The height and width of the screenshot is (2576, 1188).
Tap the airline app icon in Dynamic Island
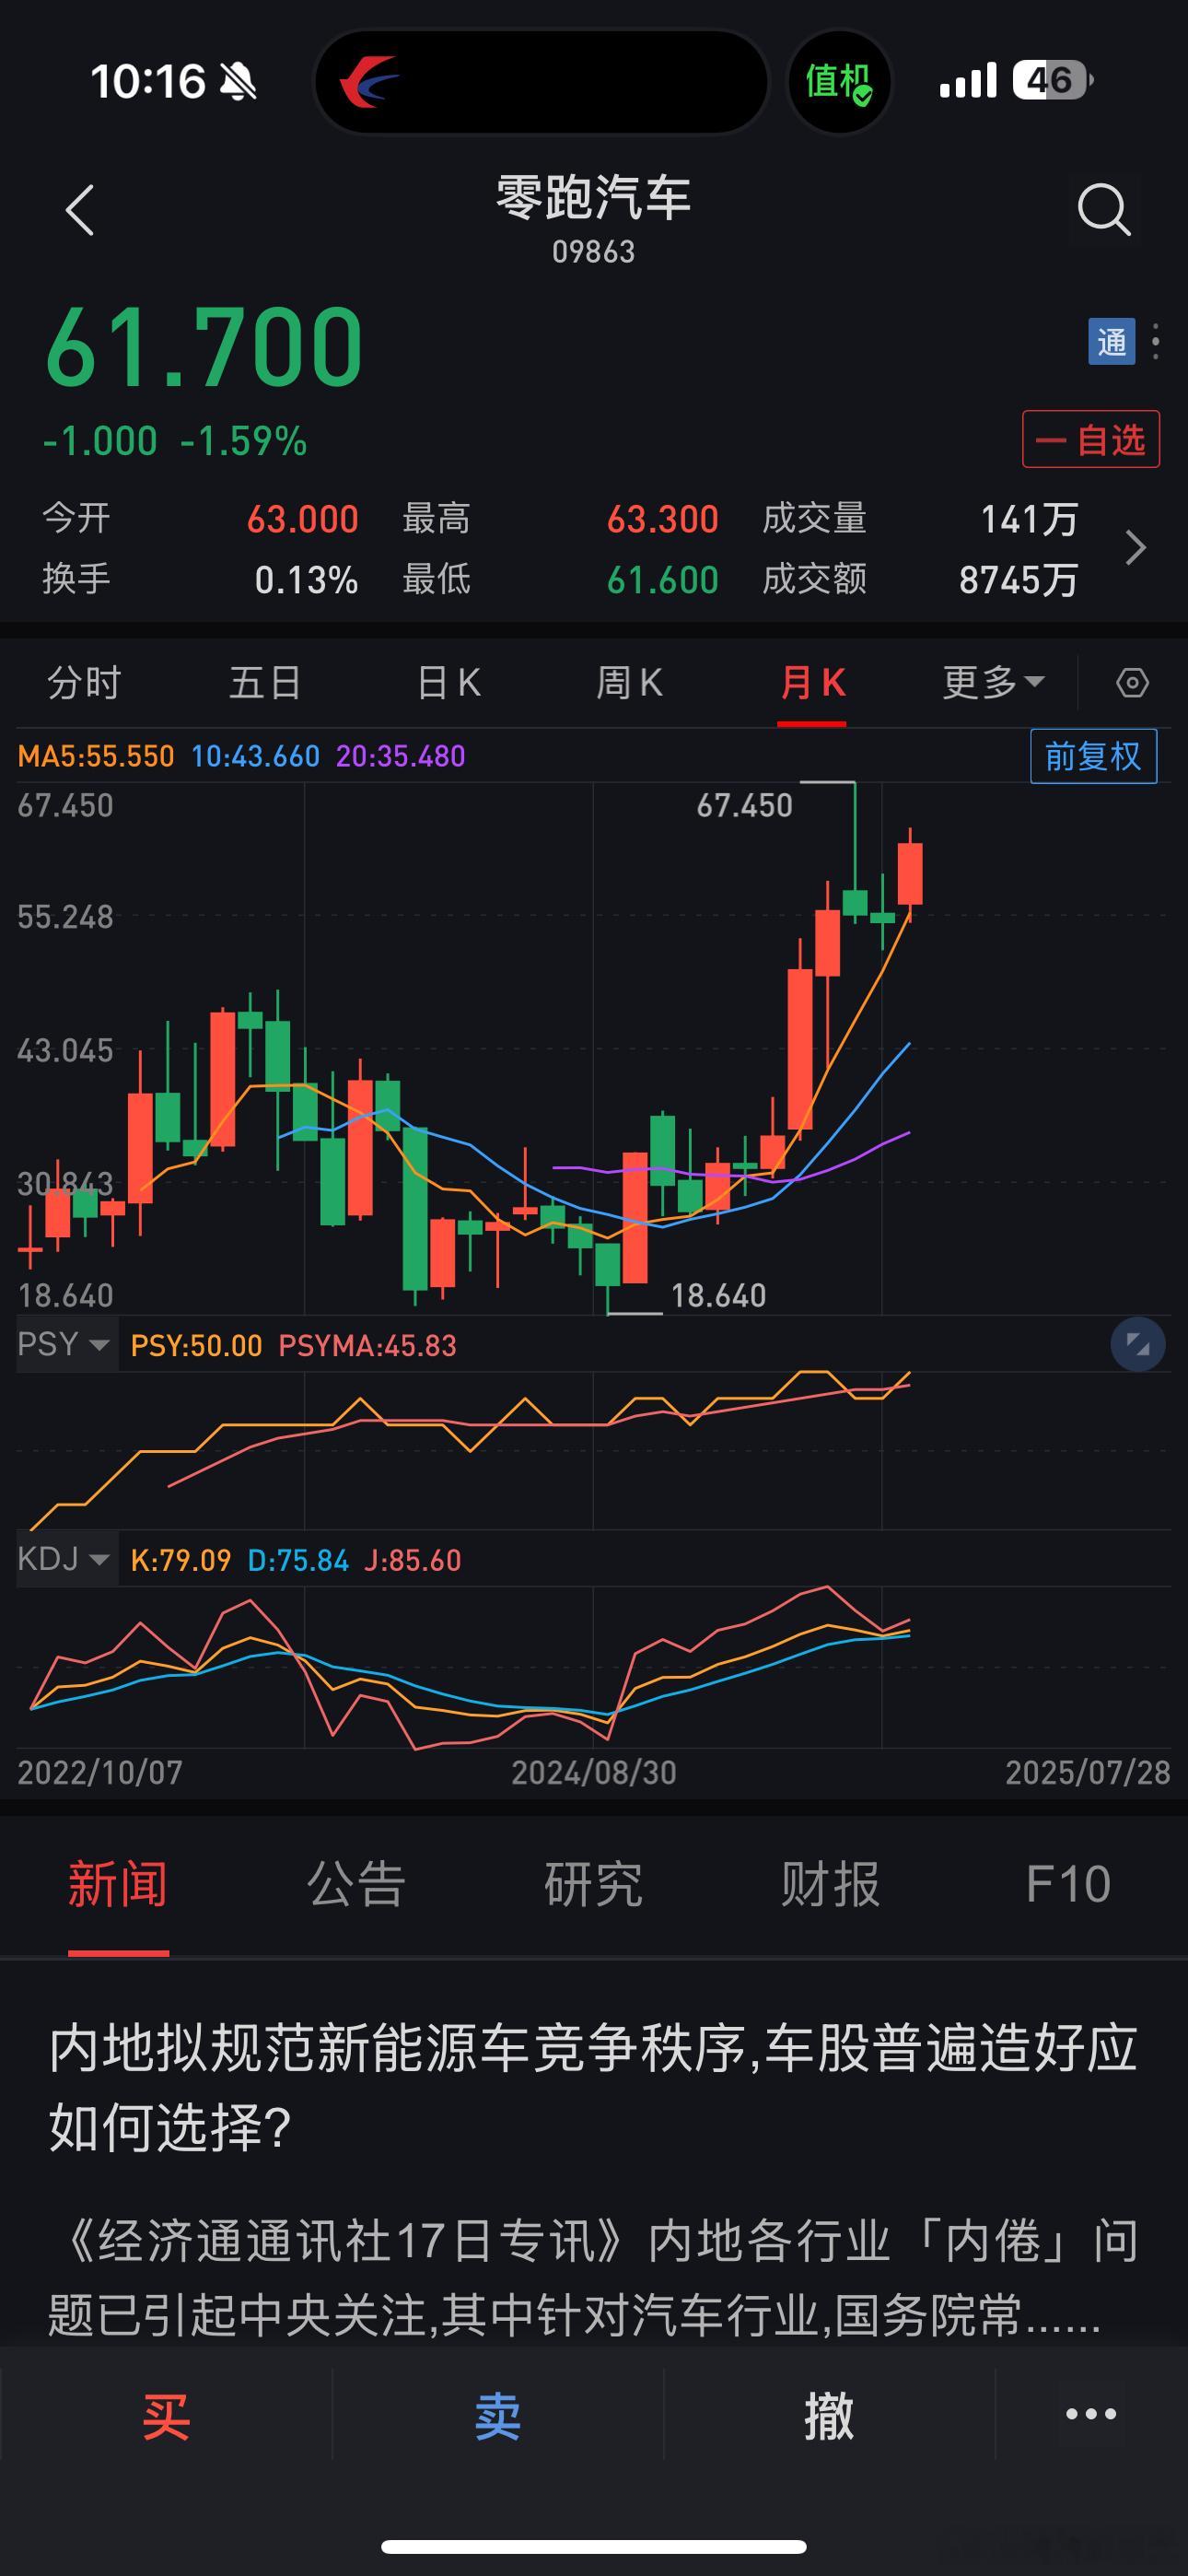tap(369, 81)
